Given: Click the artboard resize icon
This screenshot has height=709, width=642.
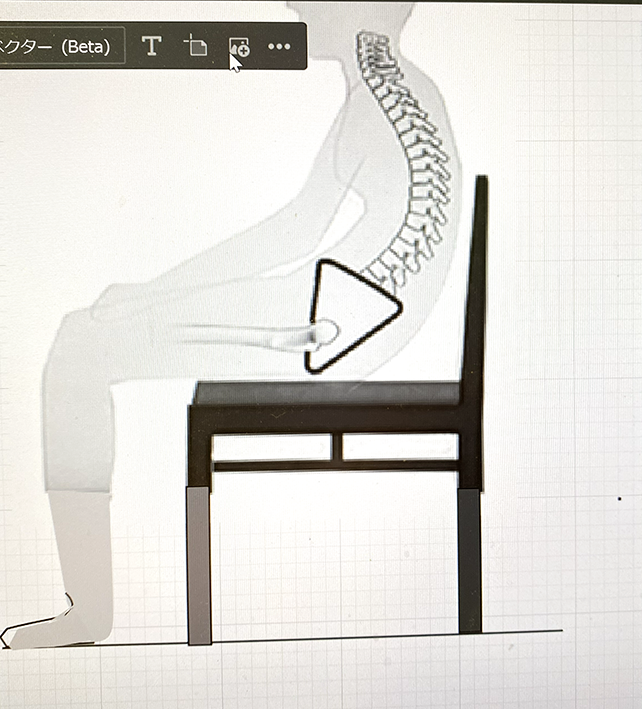Looking at the screenshot, I should pyautogui.click(x=196, y=46).
